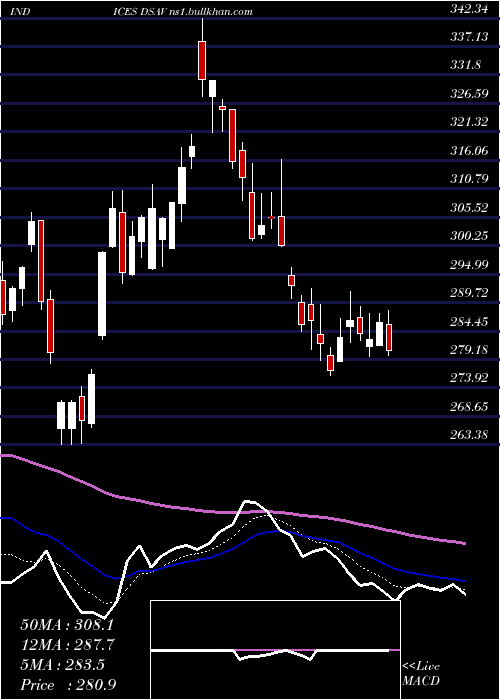Click the 305.52 price axis label
This screenshot has width=500, height=700.
point(468,208)
